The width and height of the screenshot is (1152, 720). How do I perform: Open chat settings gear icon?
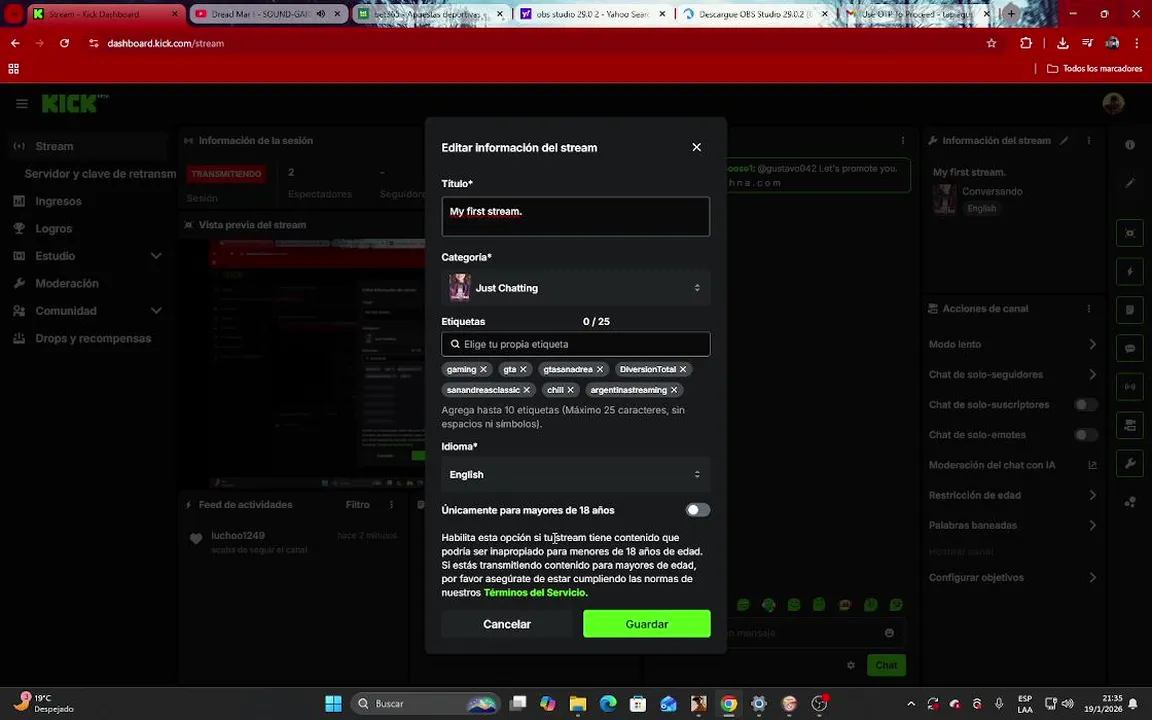851,665
